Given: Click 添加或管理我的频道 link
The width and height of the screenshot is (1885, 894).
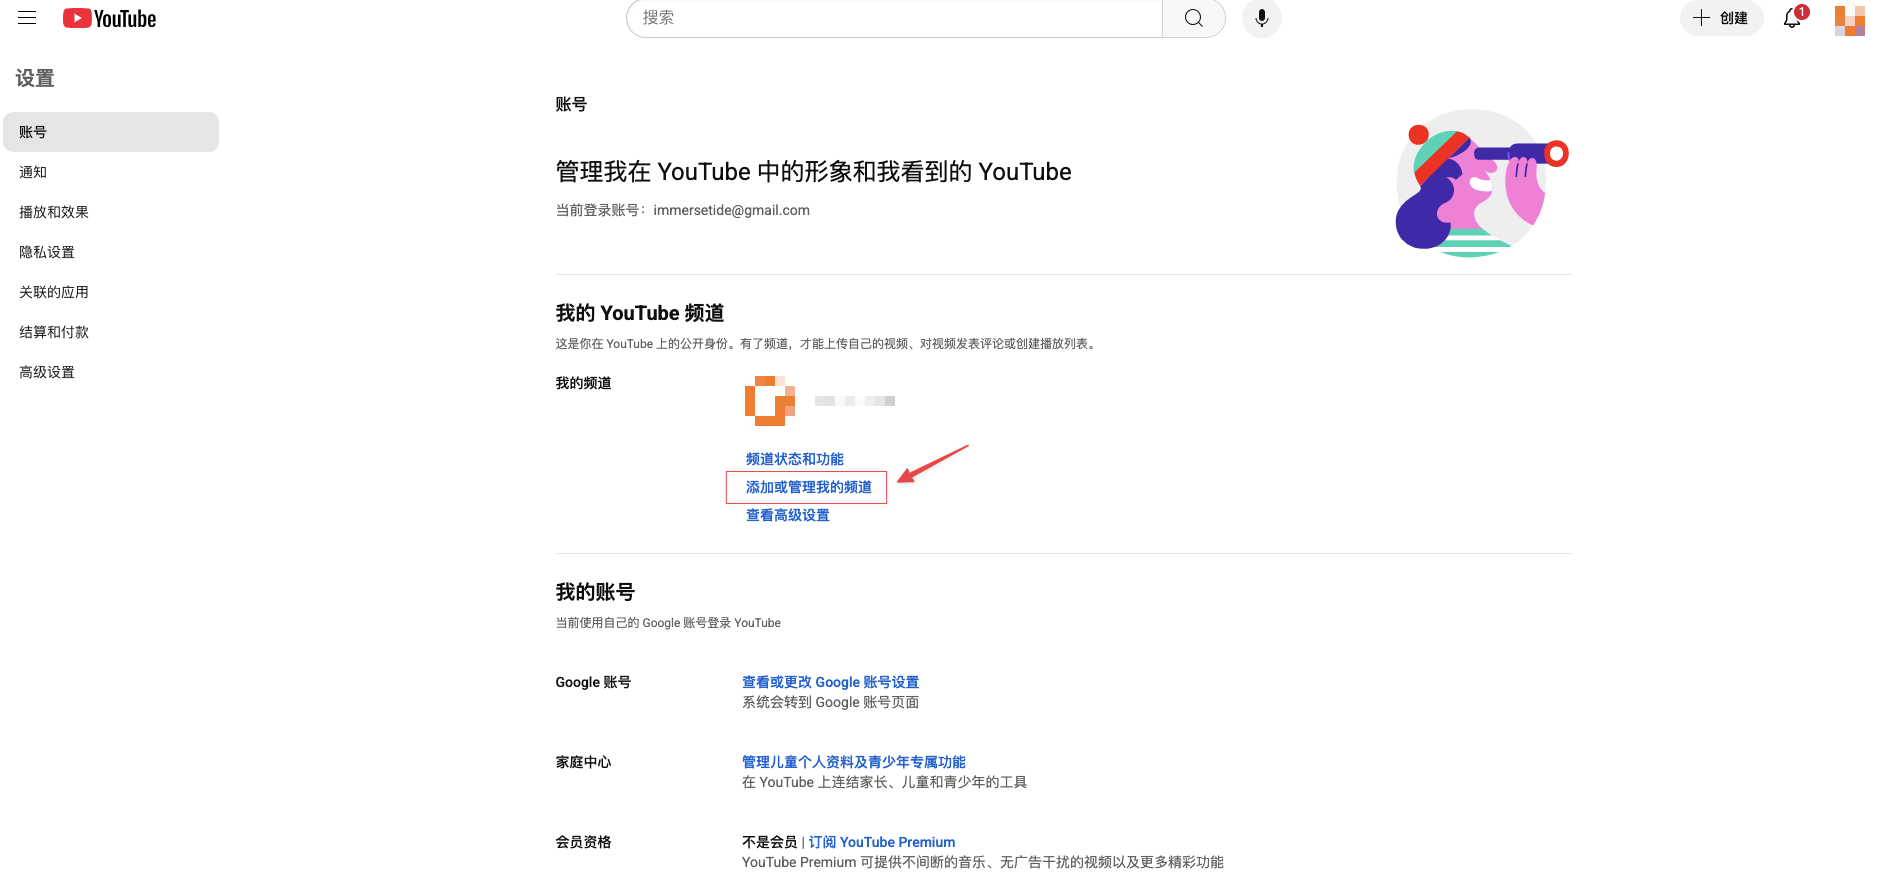Looking at the screenshot, I should pyautogui.click(x=809, y=487).
